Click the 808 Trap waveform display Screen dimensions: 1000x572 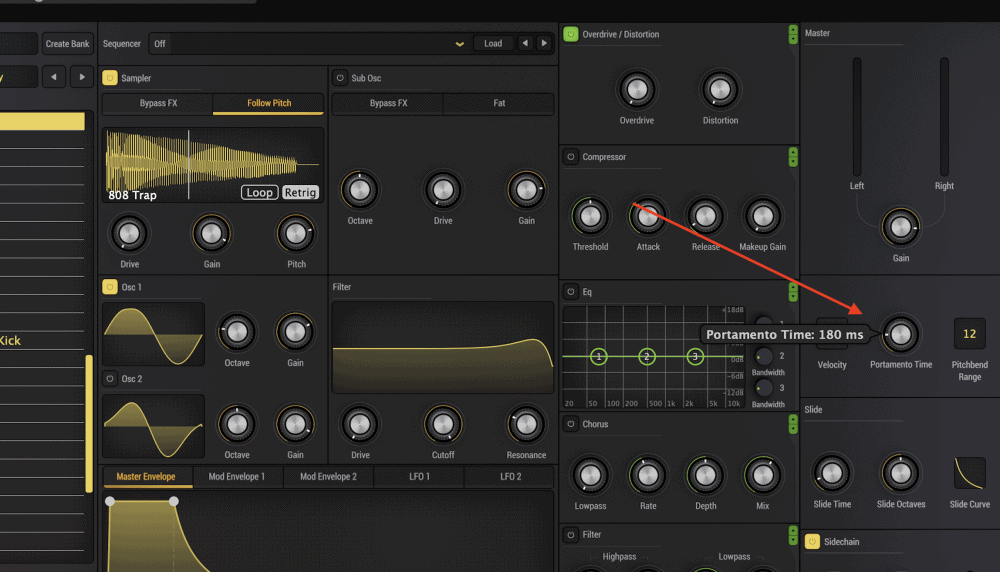(x=213, y=165)
